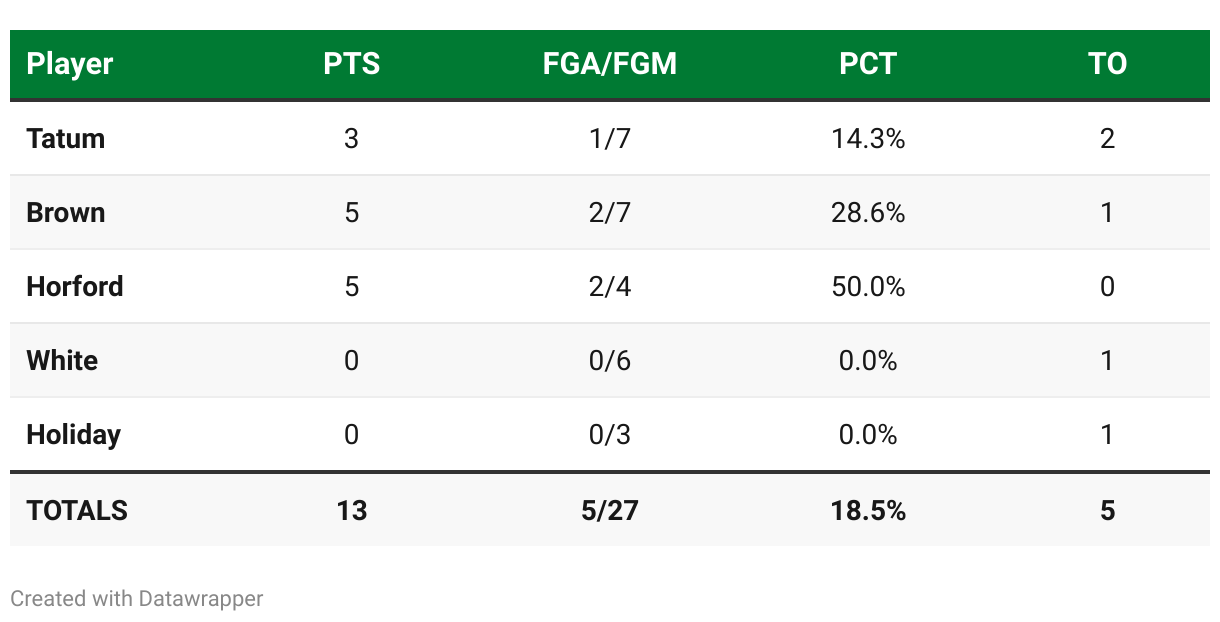Select Tatum's 1/7 field goal cell

(x=609, y=138)
